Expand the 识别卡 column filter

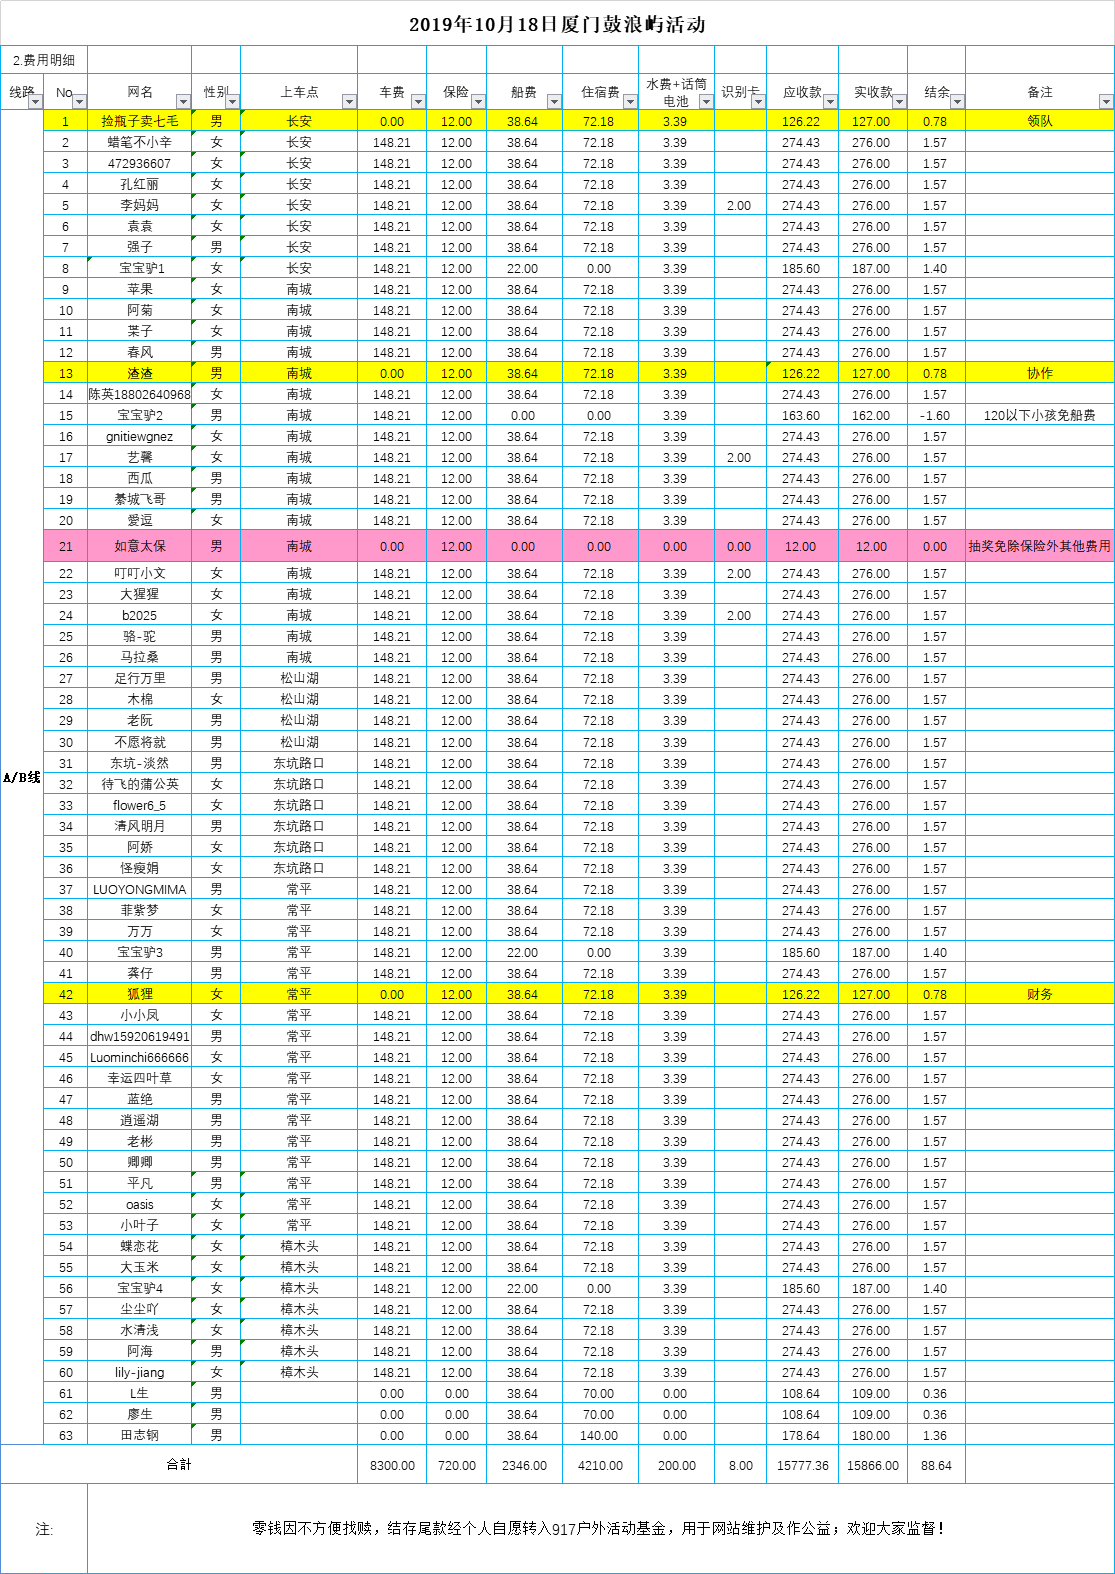757,102
